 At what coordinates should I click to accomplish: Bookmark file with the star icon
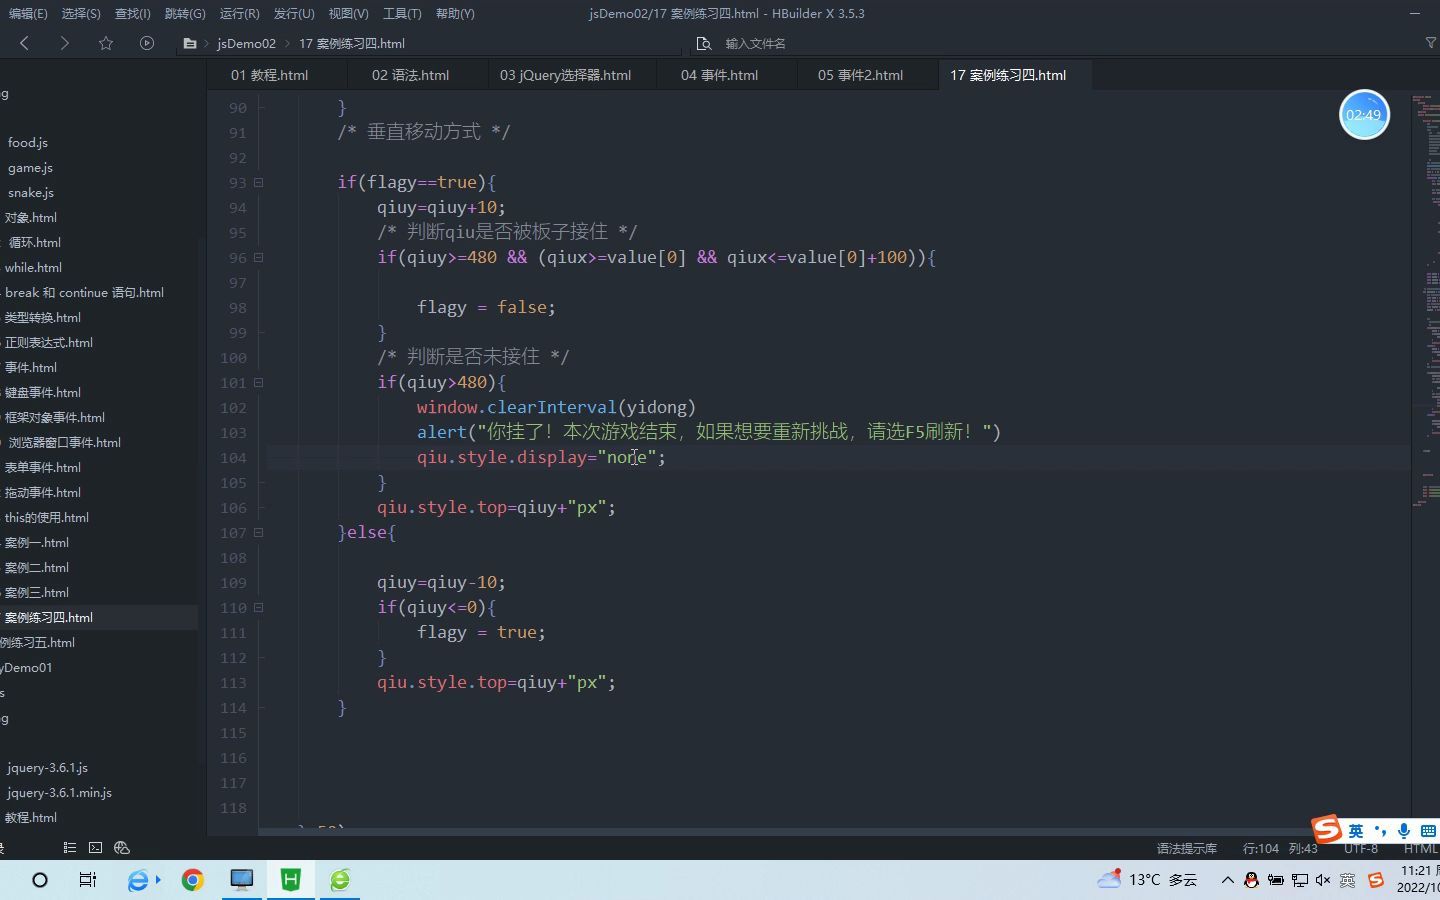point(106,43)
